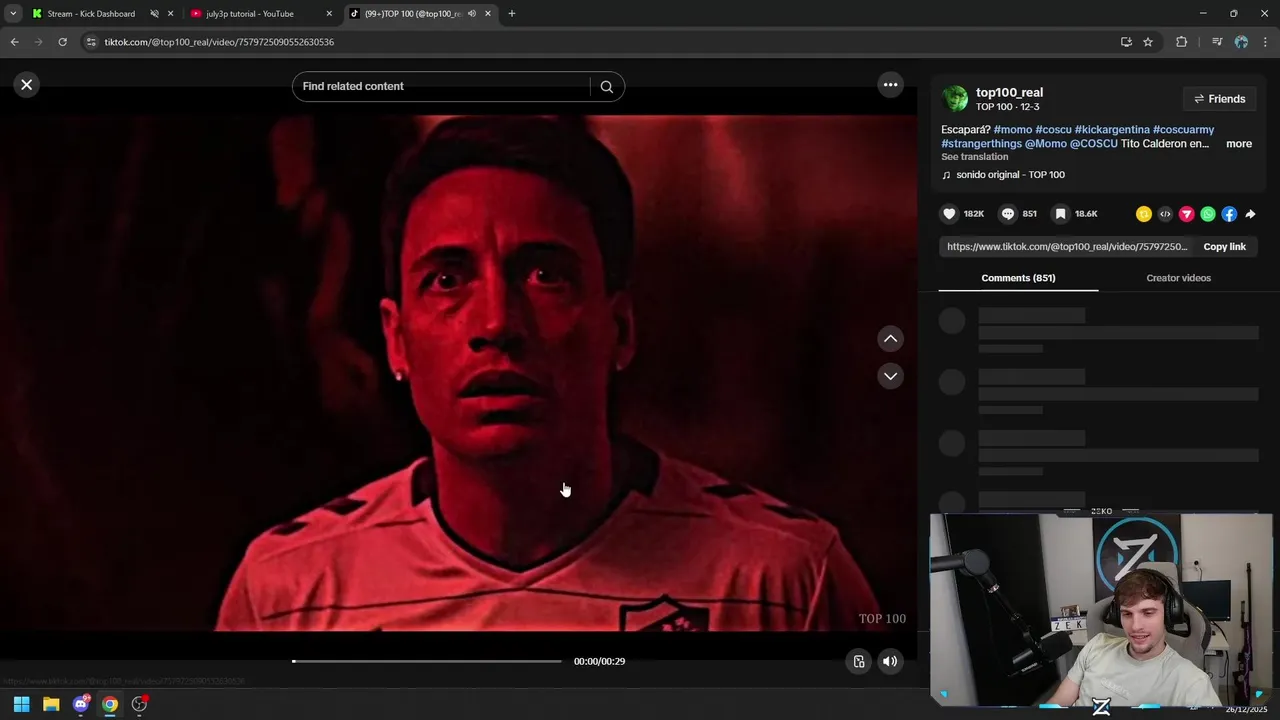Open the Windows Start menu
The height and width of the screenshot is (720, 1280).
coord(21,704)
